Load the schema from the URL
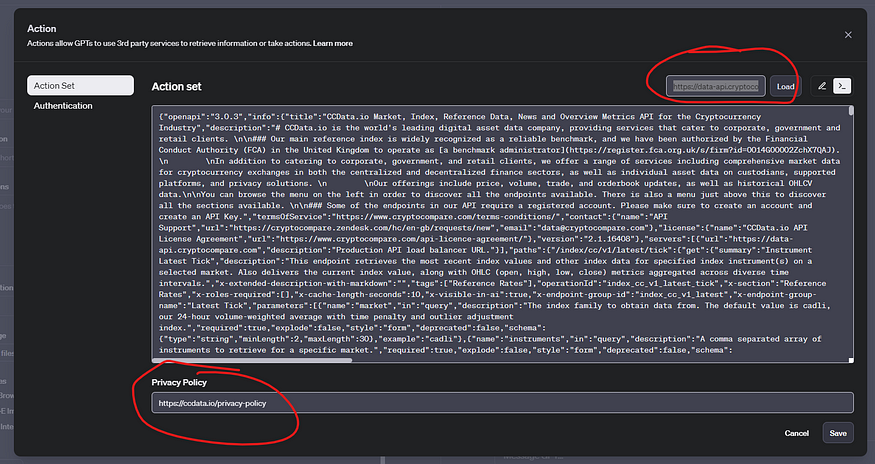Viewport: 875px width, 464px height. (785, 86)
